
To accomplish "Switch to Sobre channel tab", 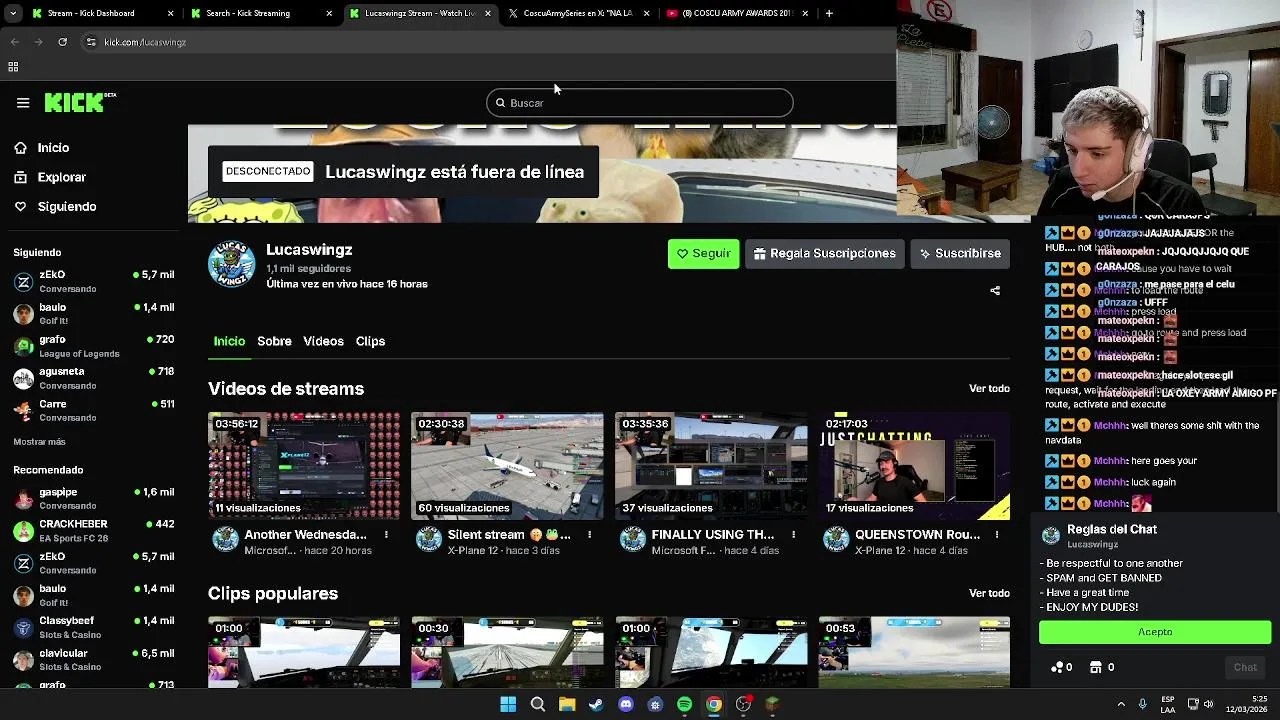I will [x=274, y=341].
